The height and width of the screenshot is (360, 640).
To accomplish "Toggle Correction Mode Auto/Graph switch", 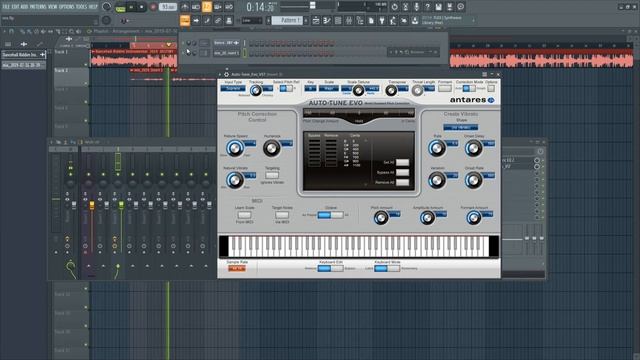I will 469,89.
